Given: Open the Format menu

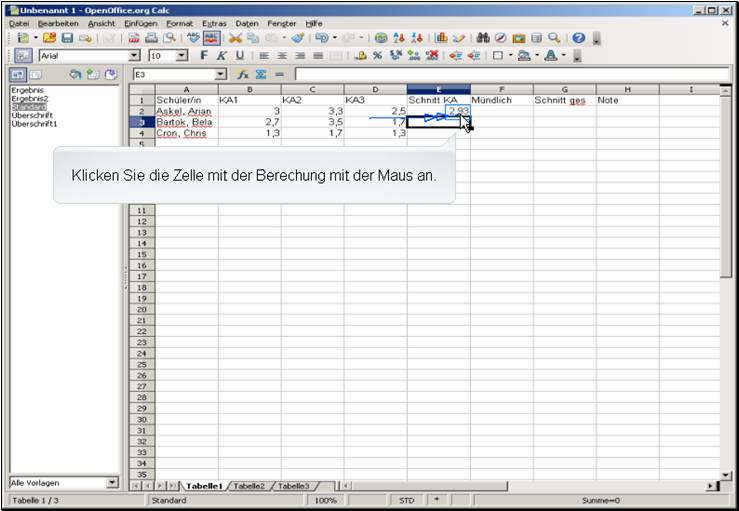Looking at the screenshot, I should point(179,22).
